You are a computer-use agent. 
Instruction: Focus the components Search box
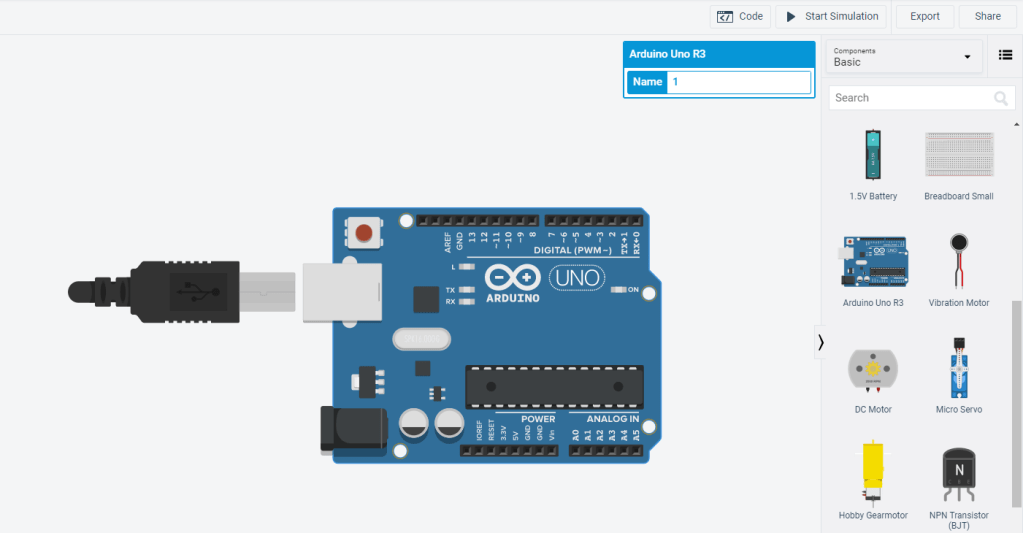910,98
